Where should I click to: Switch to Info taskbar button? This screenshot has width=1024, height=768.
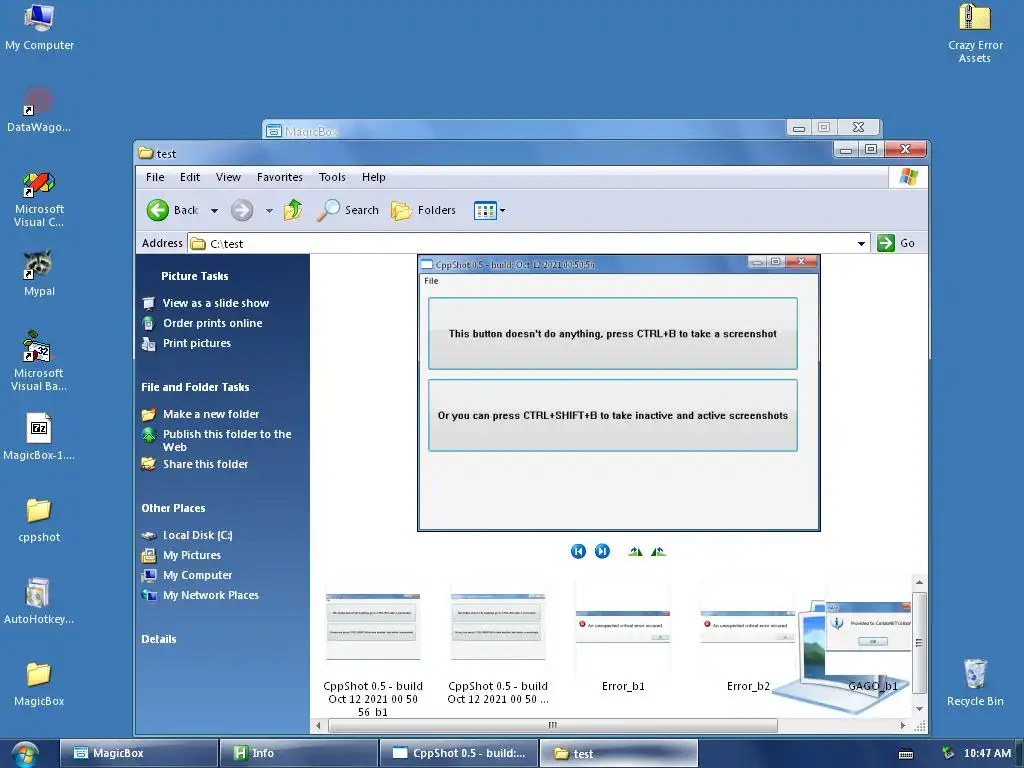(298, 754)
